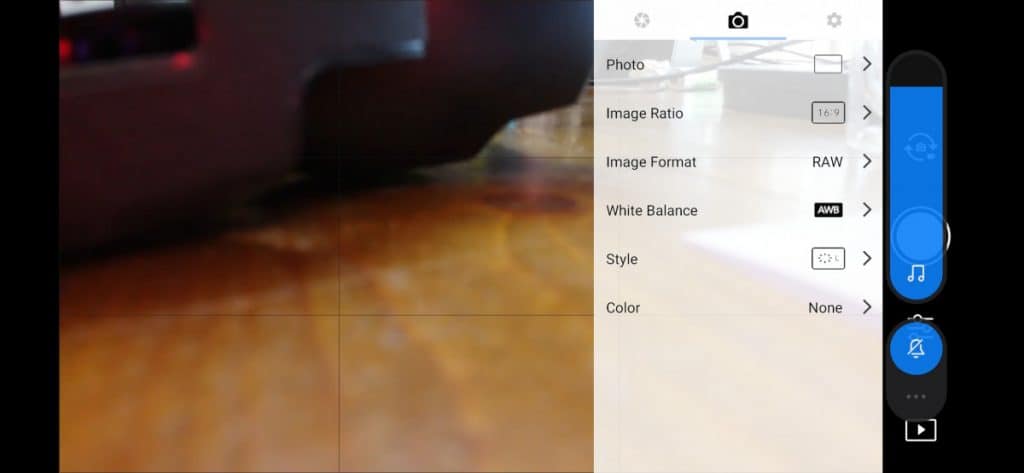
Task: Click the 16:9 ratio icon
Action: click(x=828, y=113)
